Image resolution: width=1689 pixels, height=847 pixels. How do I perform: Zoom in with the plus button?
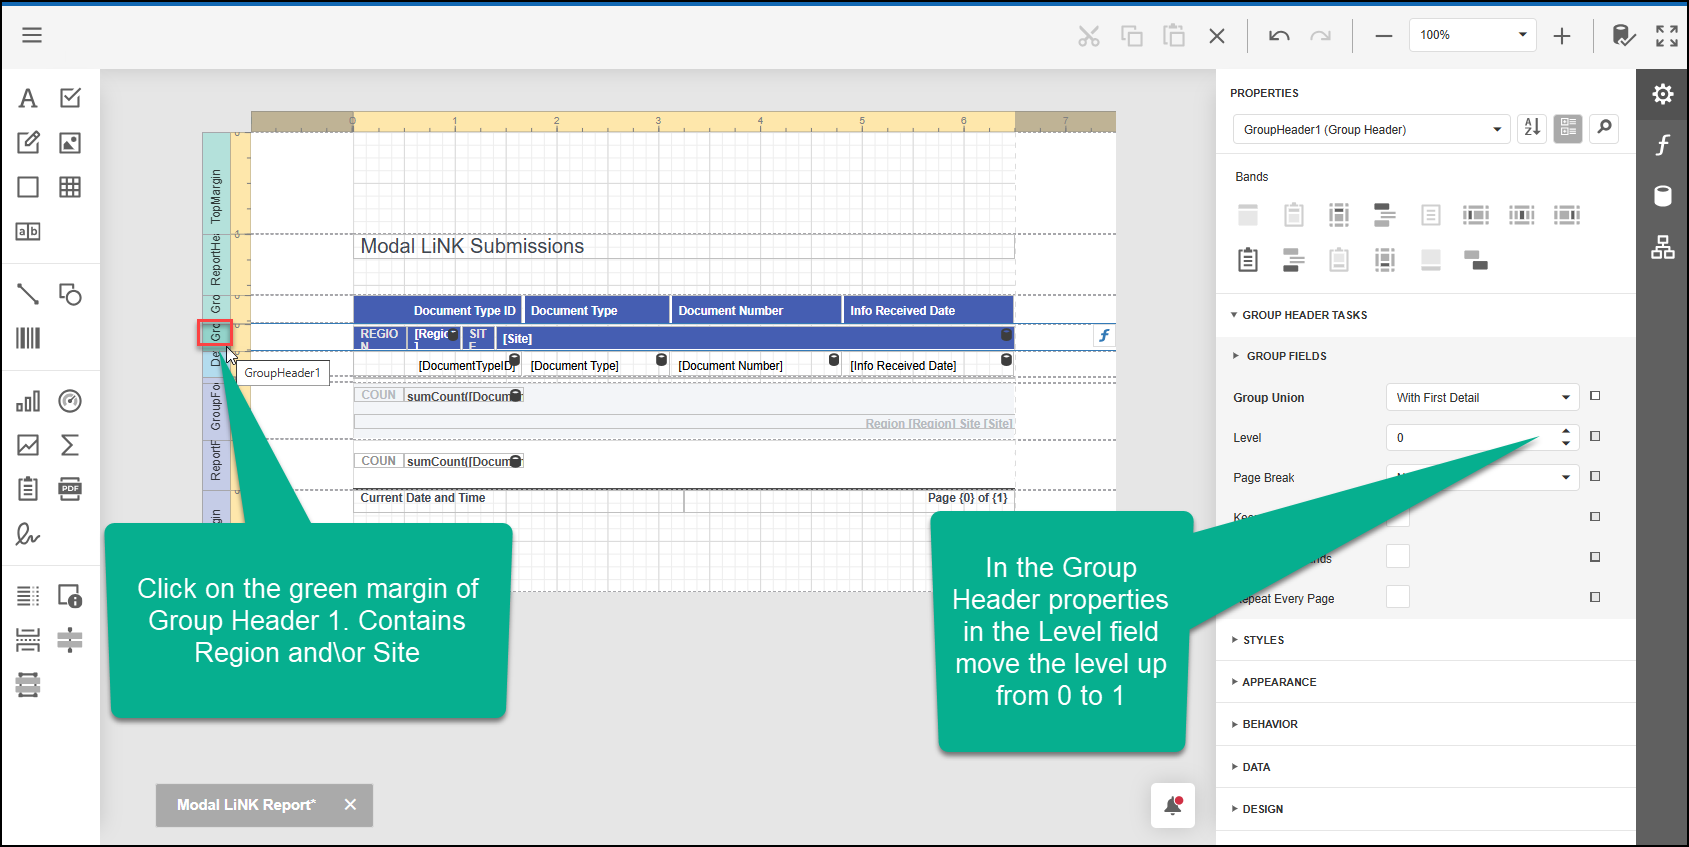coord(1562,36)
